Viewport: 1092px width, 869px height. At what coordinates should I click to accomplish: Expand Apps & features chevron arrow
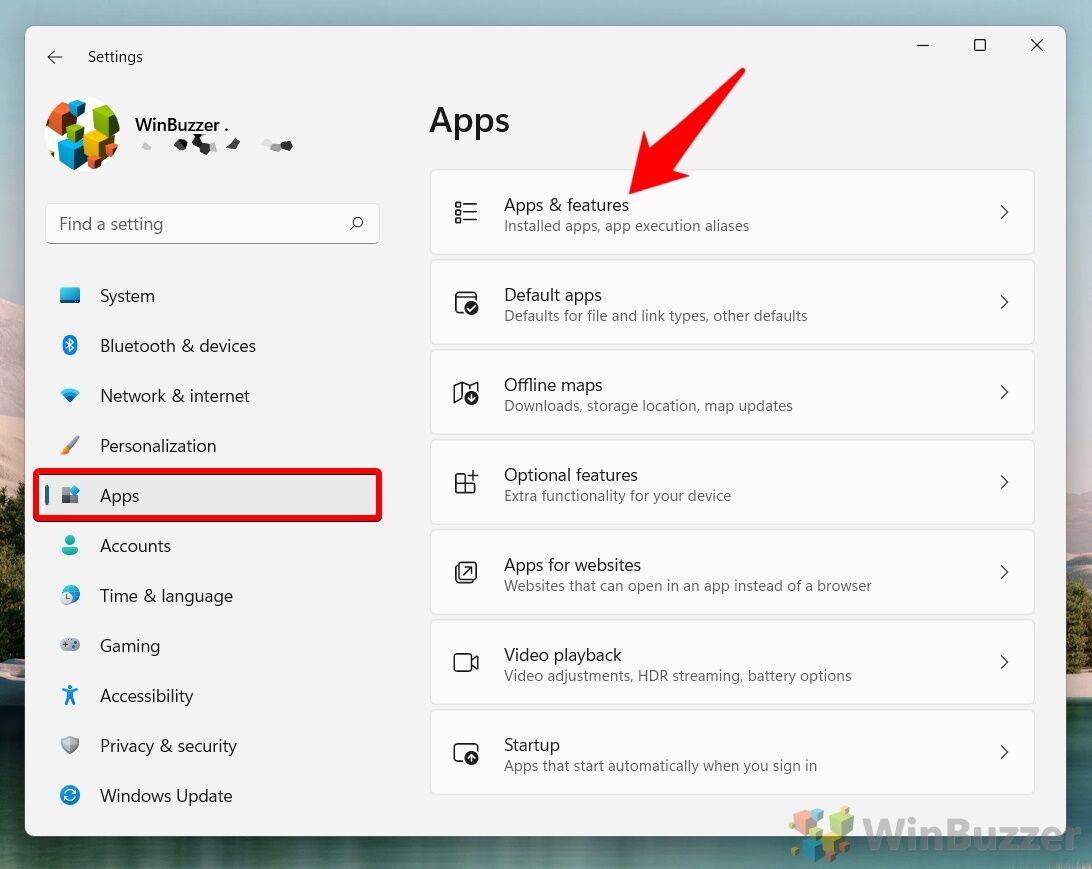pos(1004,212)
